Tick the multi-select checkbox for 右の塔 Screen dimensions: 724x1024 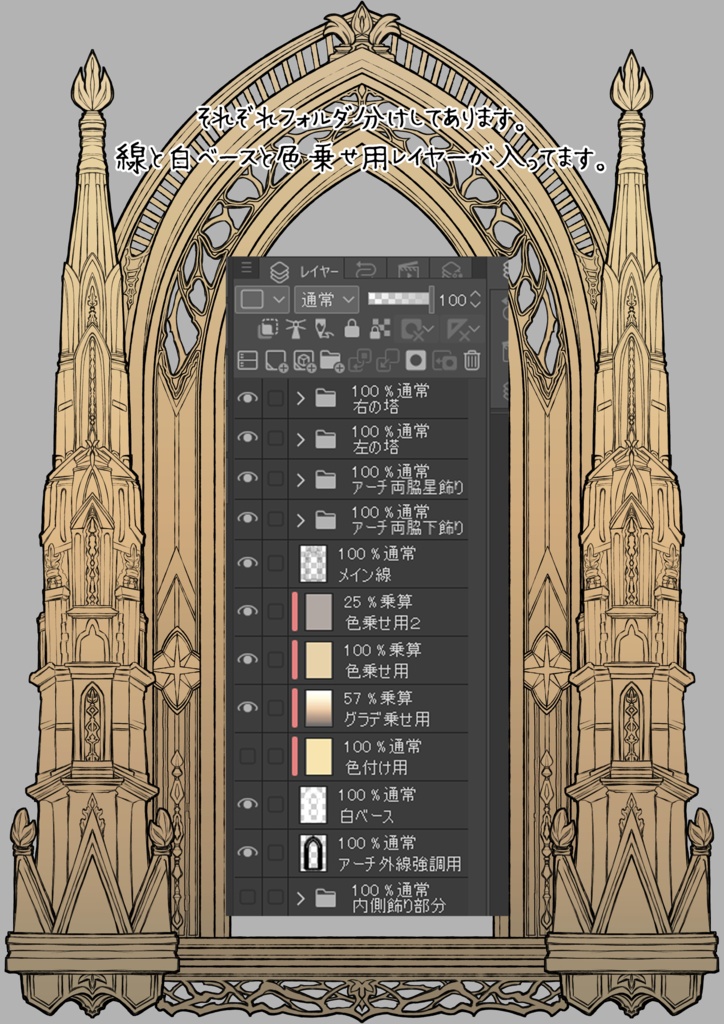(275, 398)
